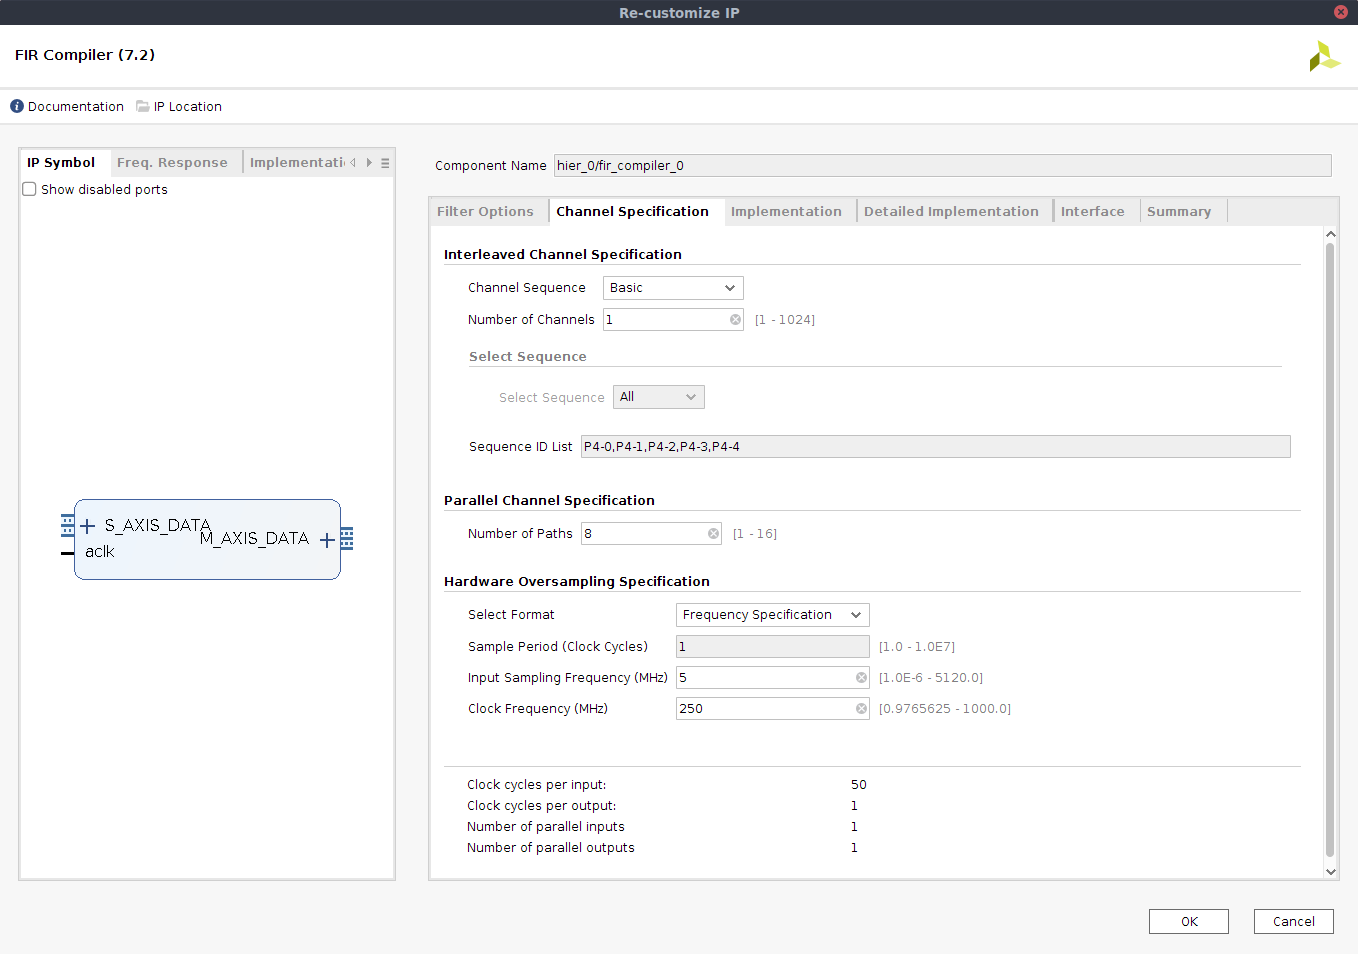Image resolution: width=1358 pixels, height=954 pixels.
Task: Open the Documentation info icon
Action: pos(17,106)
